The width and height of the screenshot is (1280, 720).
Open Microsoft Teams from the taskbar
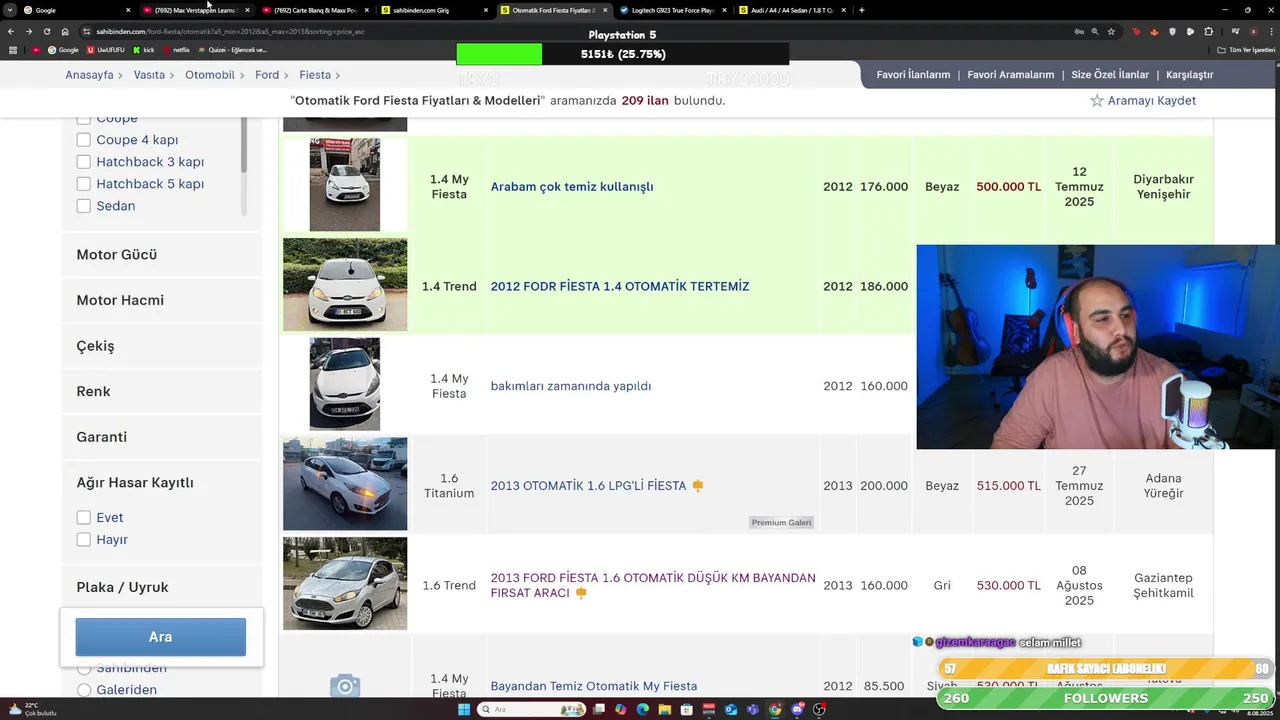coord(753,710)
